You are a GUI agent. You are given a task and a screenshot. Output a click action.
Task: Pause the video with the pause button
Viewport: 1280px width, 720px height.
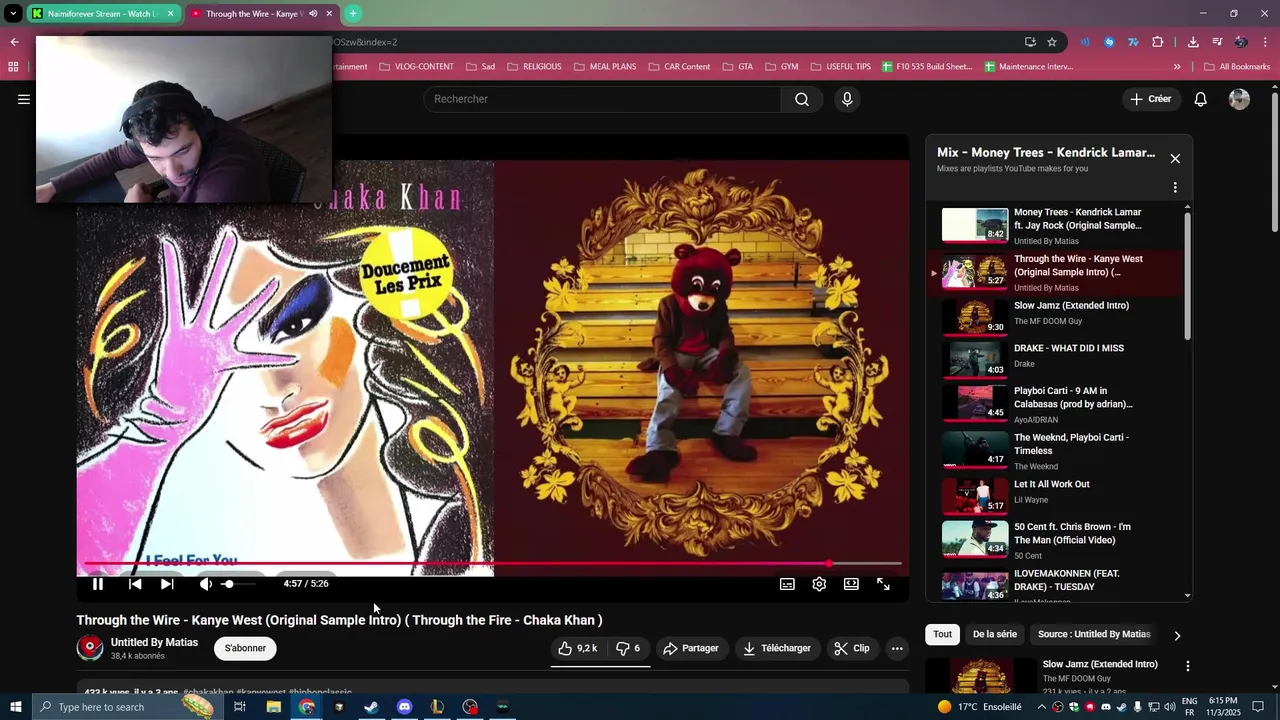tap(98, 584)
